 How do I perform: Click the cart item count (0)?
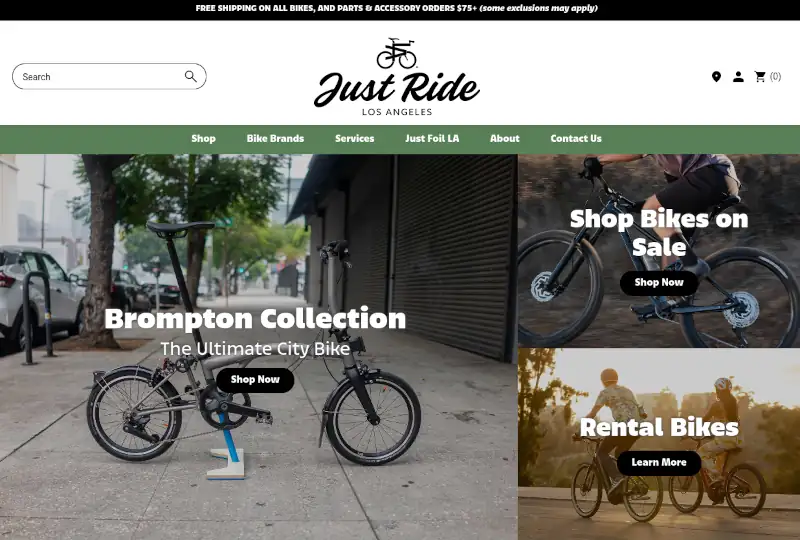point(776,77)
